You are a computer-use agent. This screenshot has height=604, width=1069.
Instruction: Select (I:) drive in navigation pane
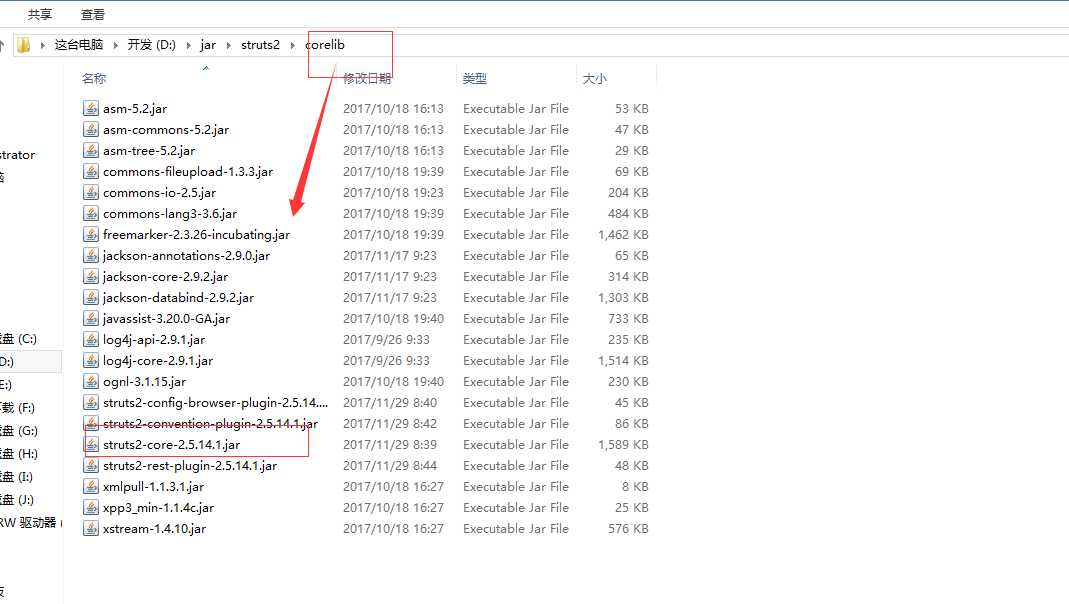point(16,477)
